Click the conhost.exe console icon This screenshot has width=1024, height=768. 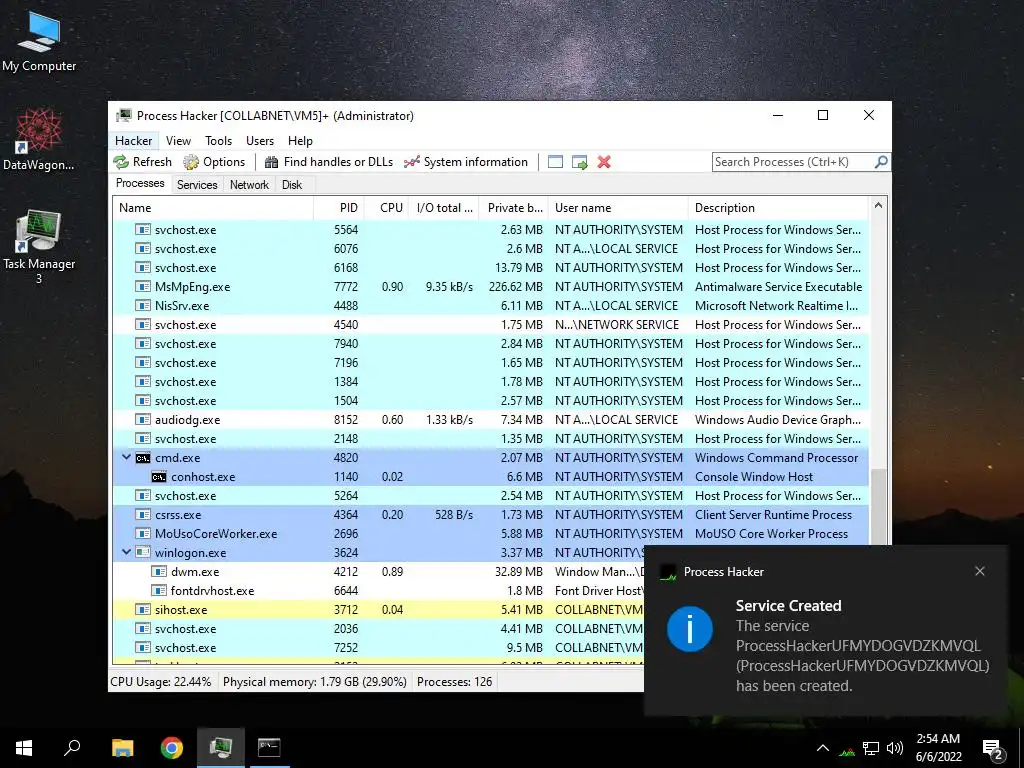click(159, 477)
